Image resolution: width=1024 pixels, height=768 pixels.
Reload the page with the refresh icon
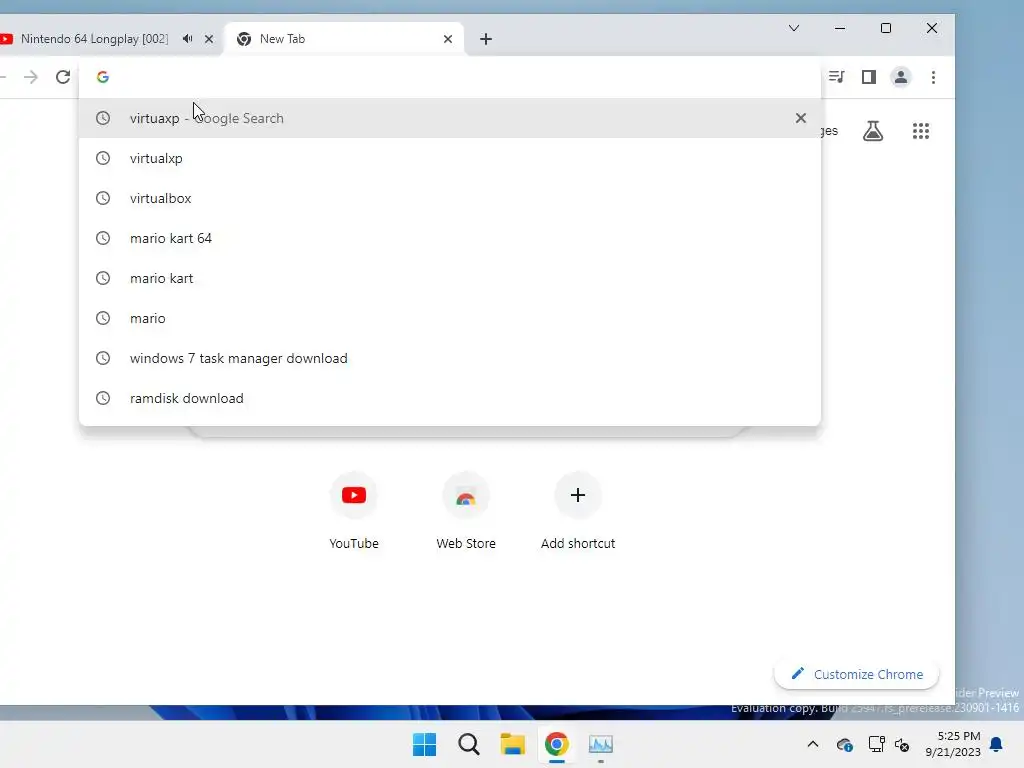pyautogui.click(x=63, y=77)
